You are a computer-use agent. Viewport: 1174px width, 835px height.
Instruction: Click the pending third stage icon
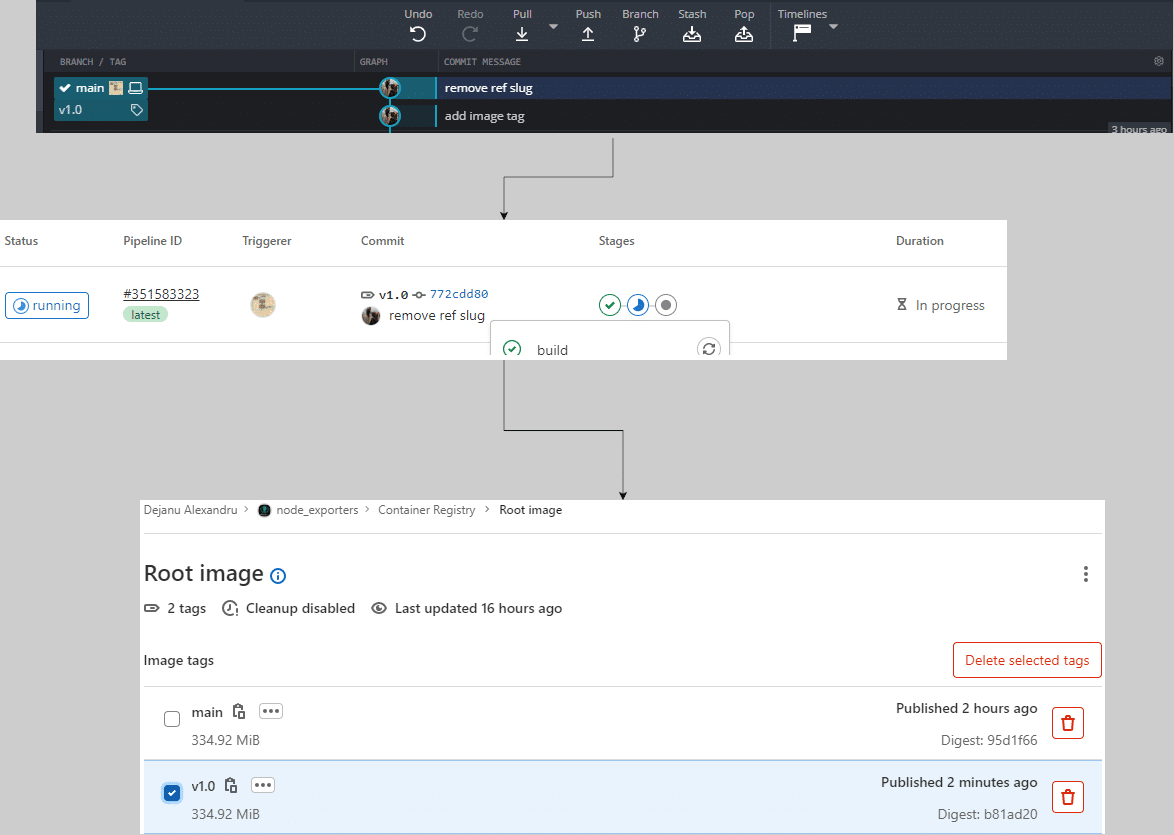point(666,305)
